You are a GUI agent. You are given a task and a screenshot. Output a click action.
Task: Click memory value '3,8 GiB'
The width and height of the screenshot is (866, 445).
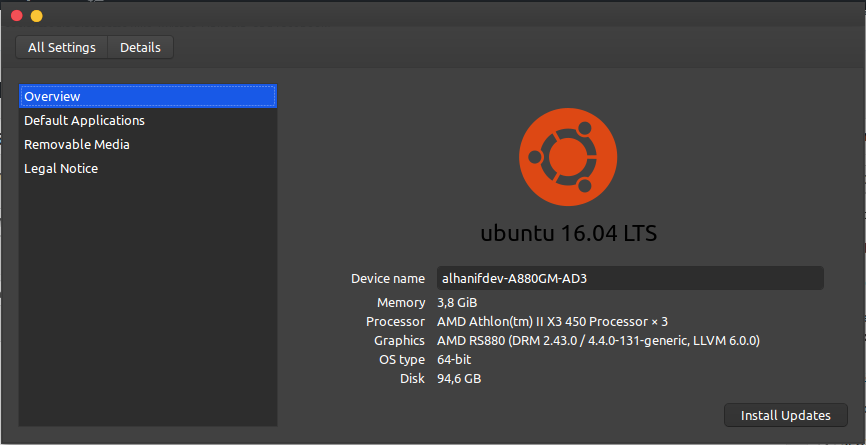[457, 303]
